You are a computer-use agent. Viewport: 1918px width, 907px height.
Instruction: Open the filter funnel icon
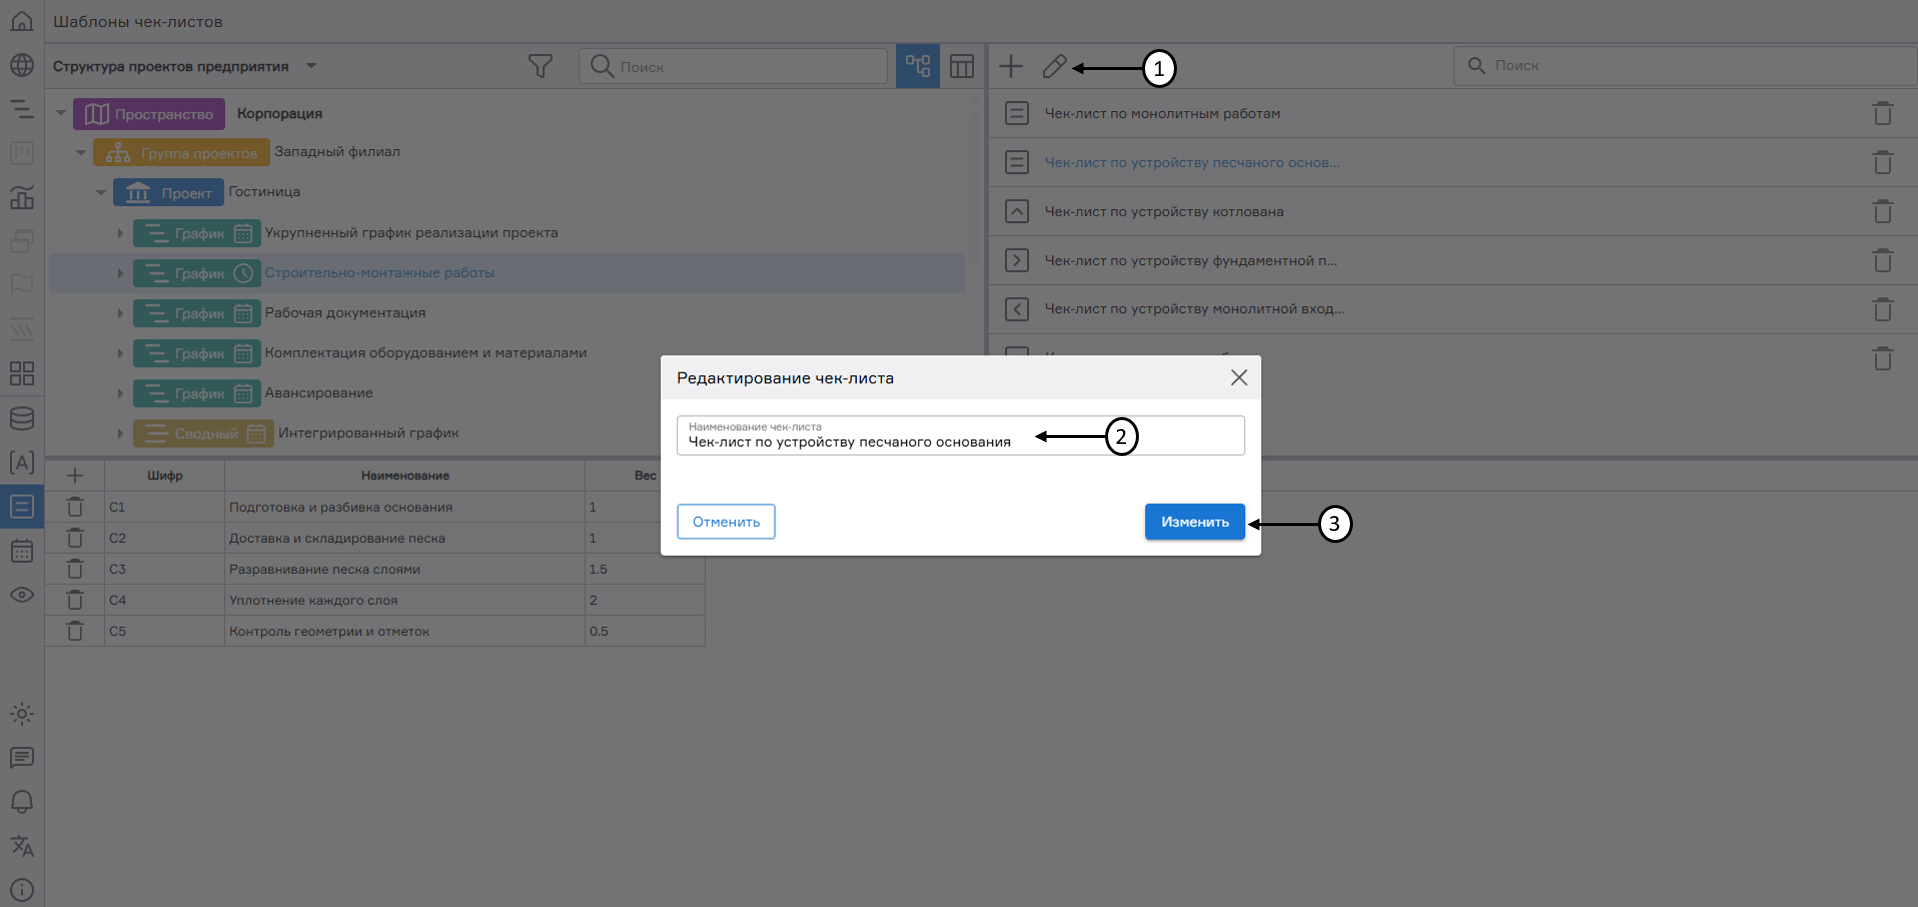(540, 67)
